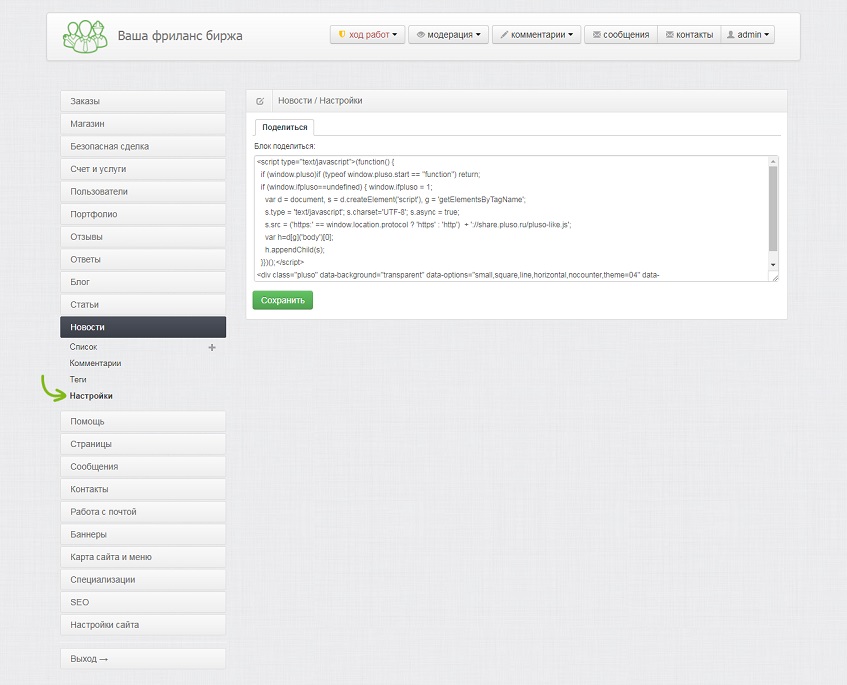Open Магазин in the sidebar
Screen dimensions: 847x685
pyautogui.click(x=143, y=124)
